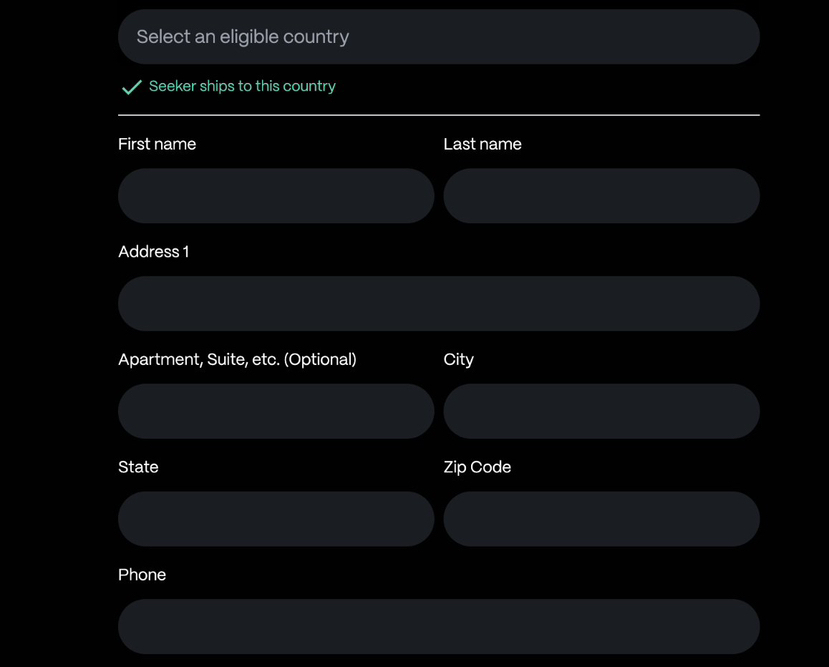Click the State label text
Screen dimensions: 829x667
tap(138, 467)
